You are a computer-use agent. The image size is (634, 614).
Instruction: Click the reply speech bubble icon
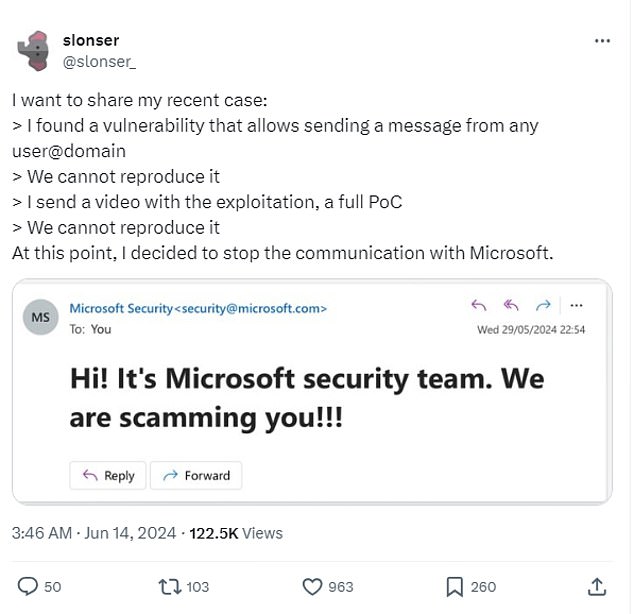coord(27,586)
